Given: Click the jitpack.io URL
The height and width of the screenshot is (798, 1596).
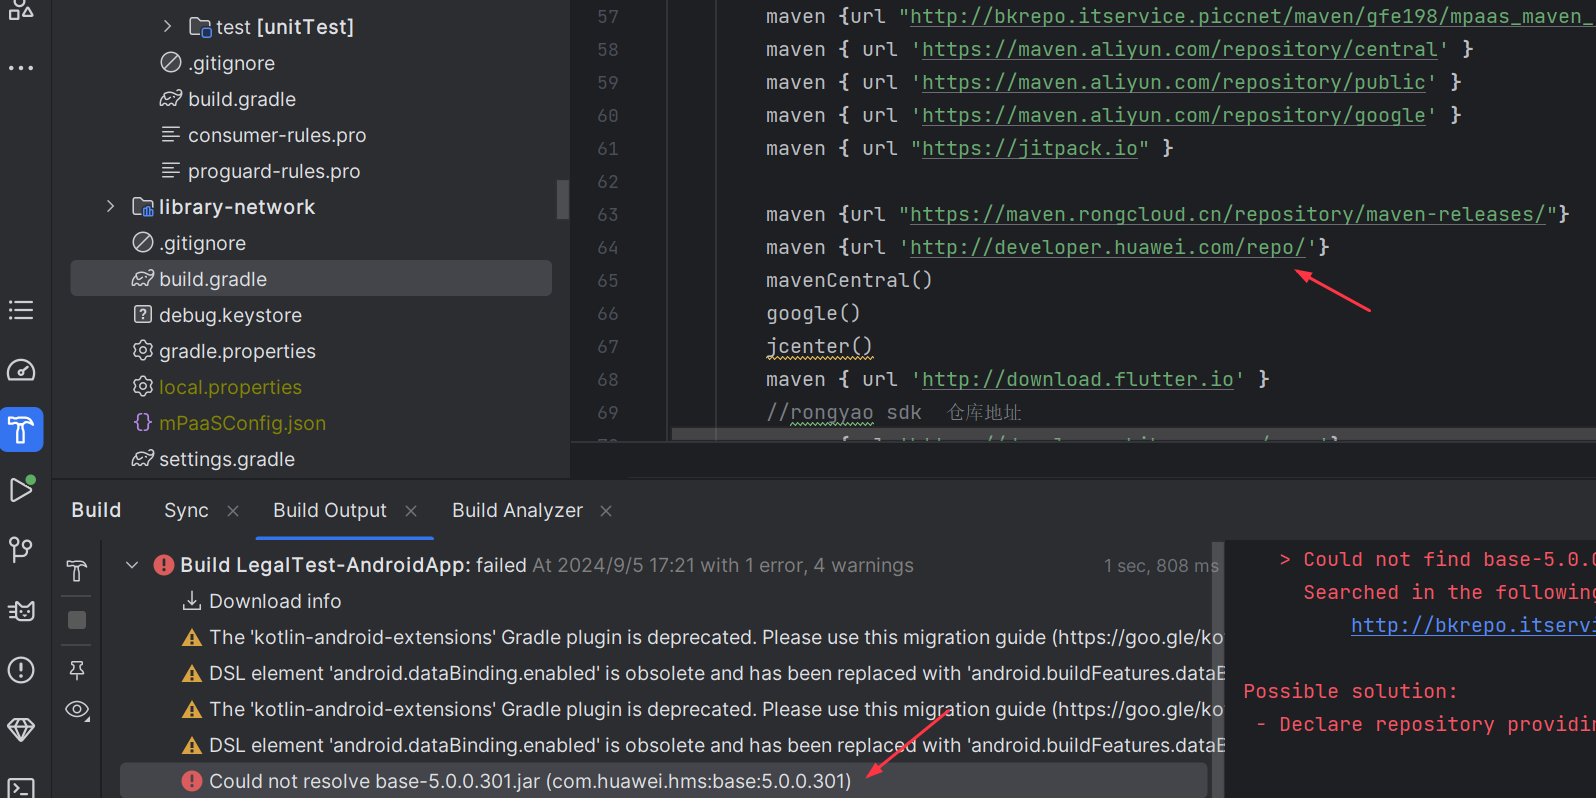Looking at the screenshot, I should [1030, 148].
